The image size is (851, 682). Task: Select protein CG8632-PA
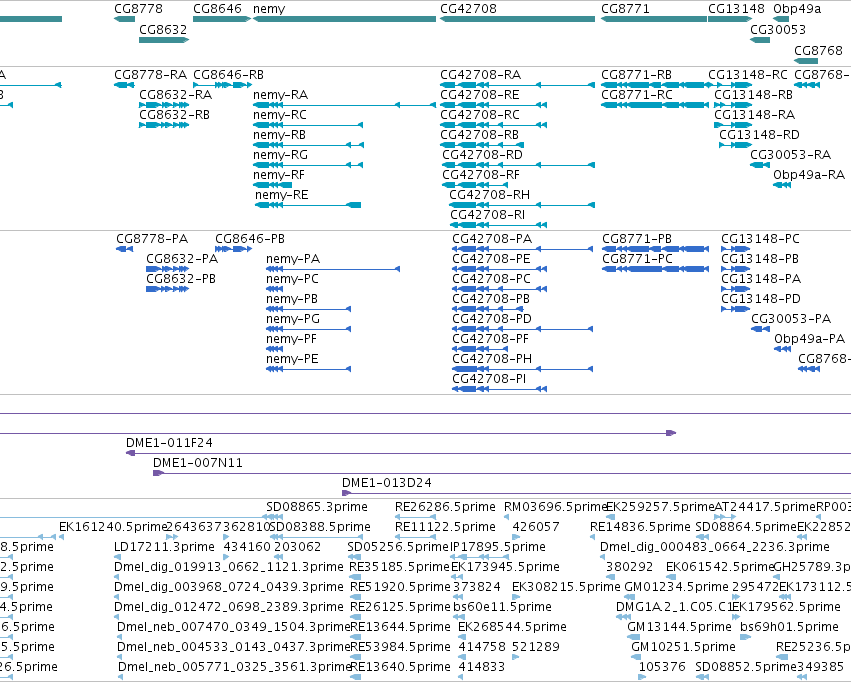coord(182,259)
